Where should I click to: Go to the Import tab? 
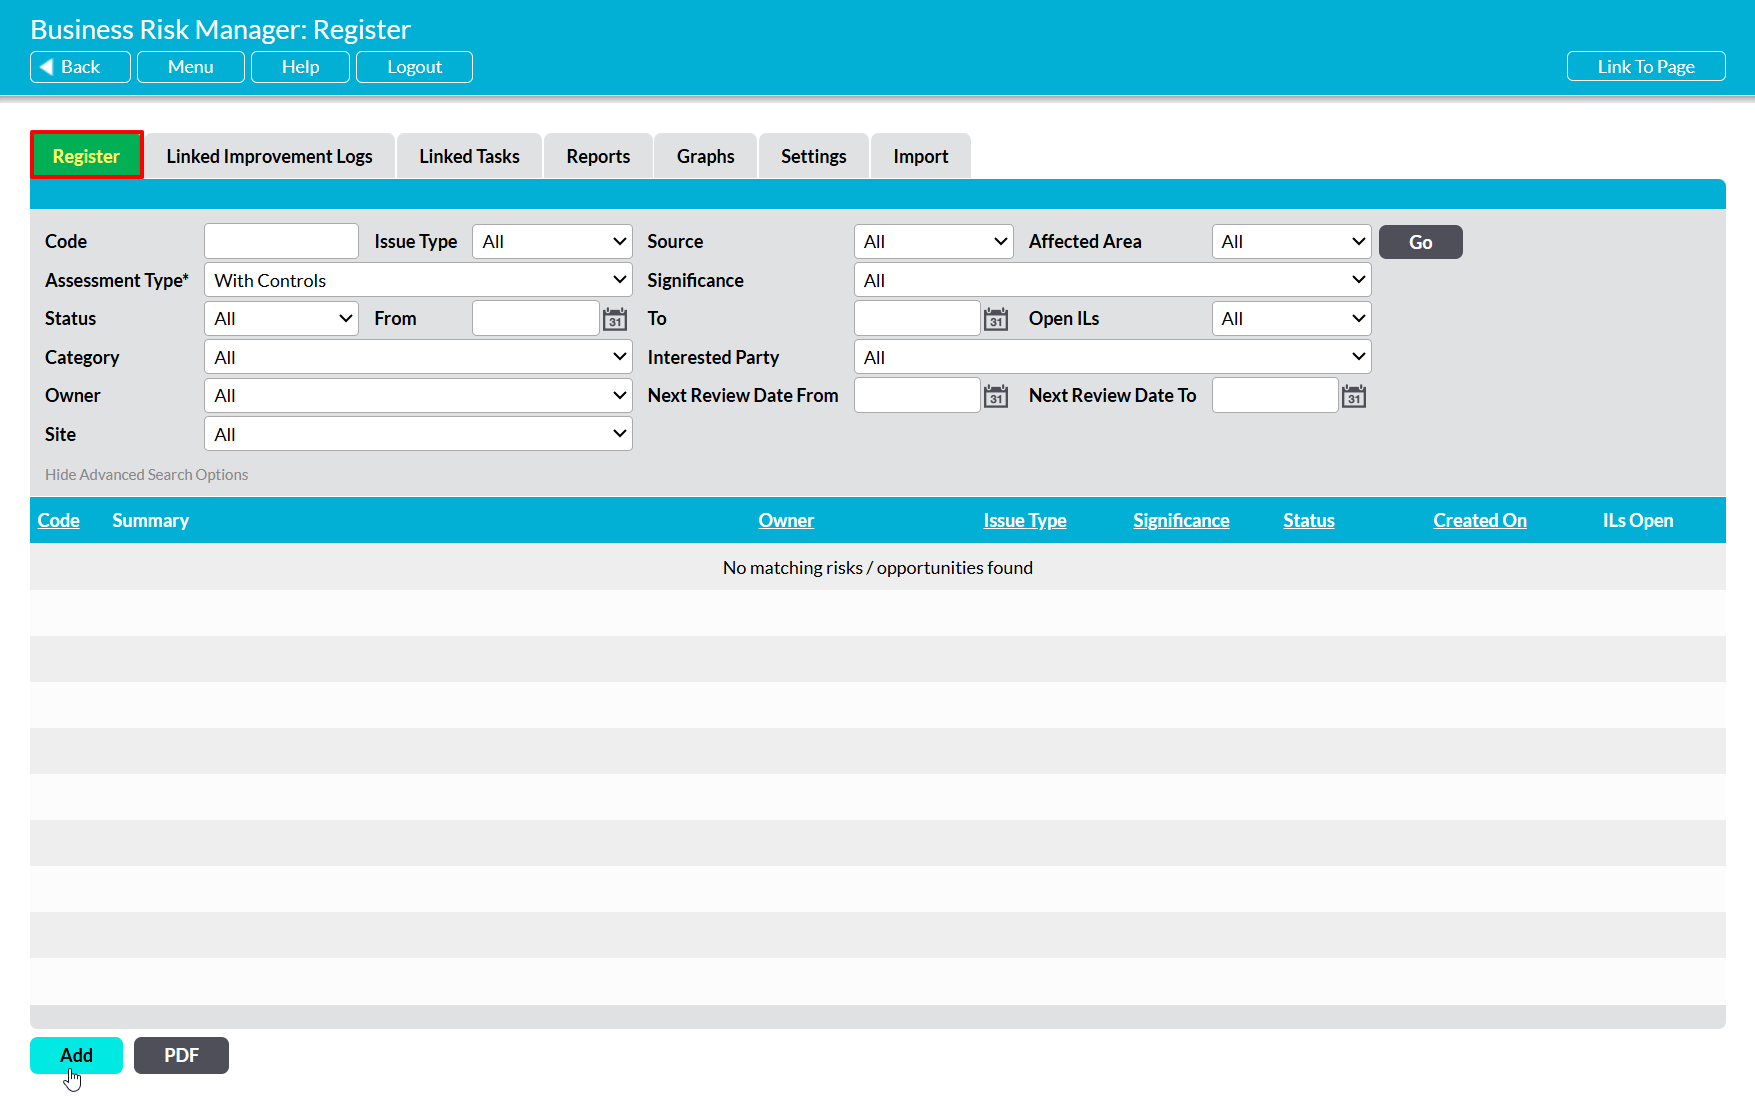coord(921,156)
